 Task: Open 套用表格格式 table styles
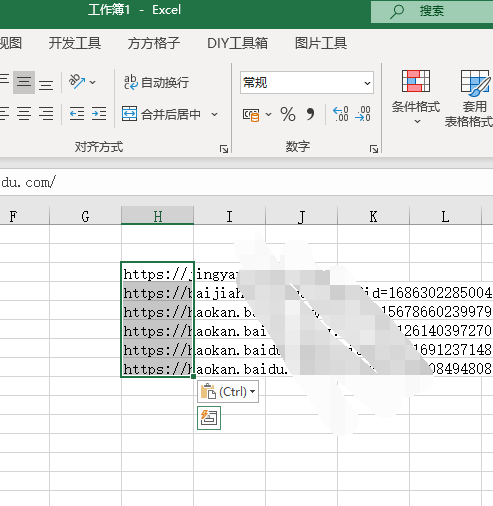tap(470, 99)
